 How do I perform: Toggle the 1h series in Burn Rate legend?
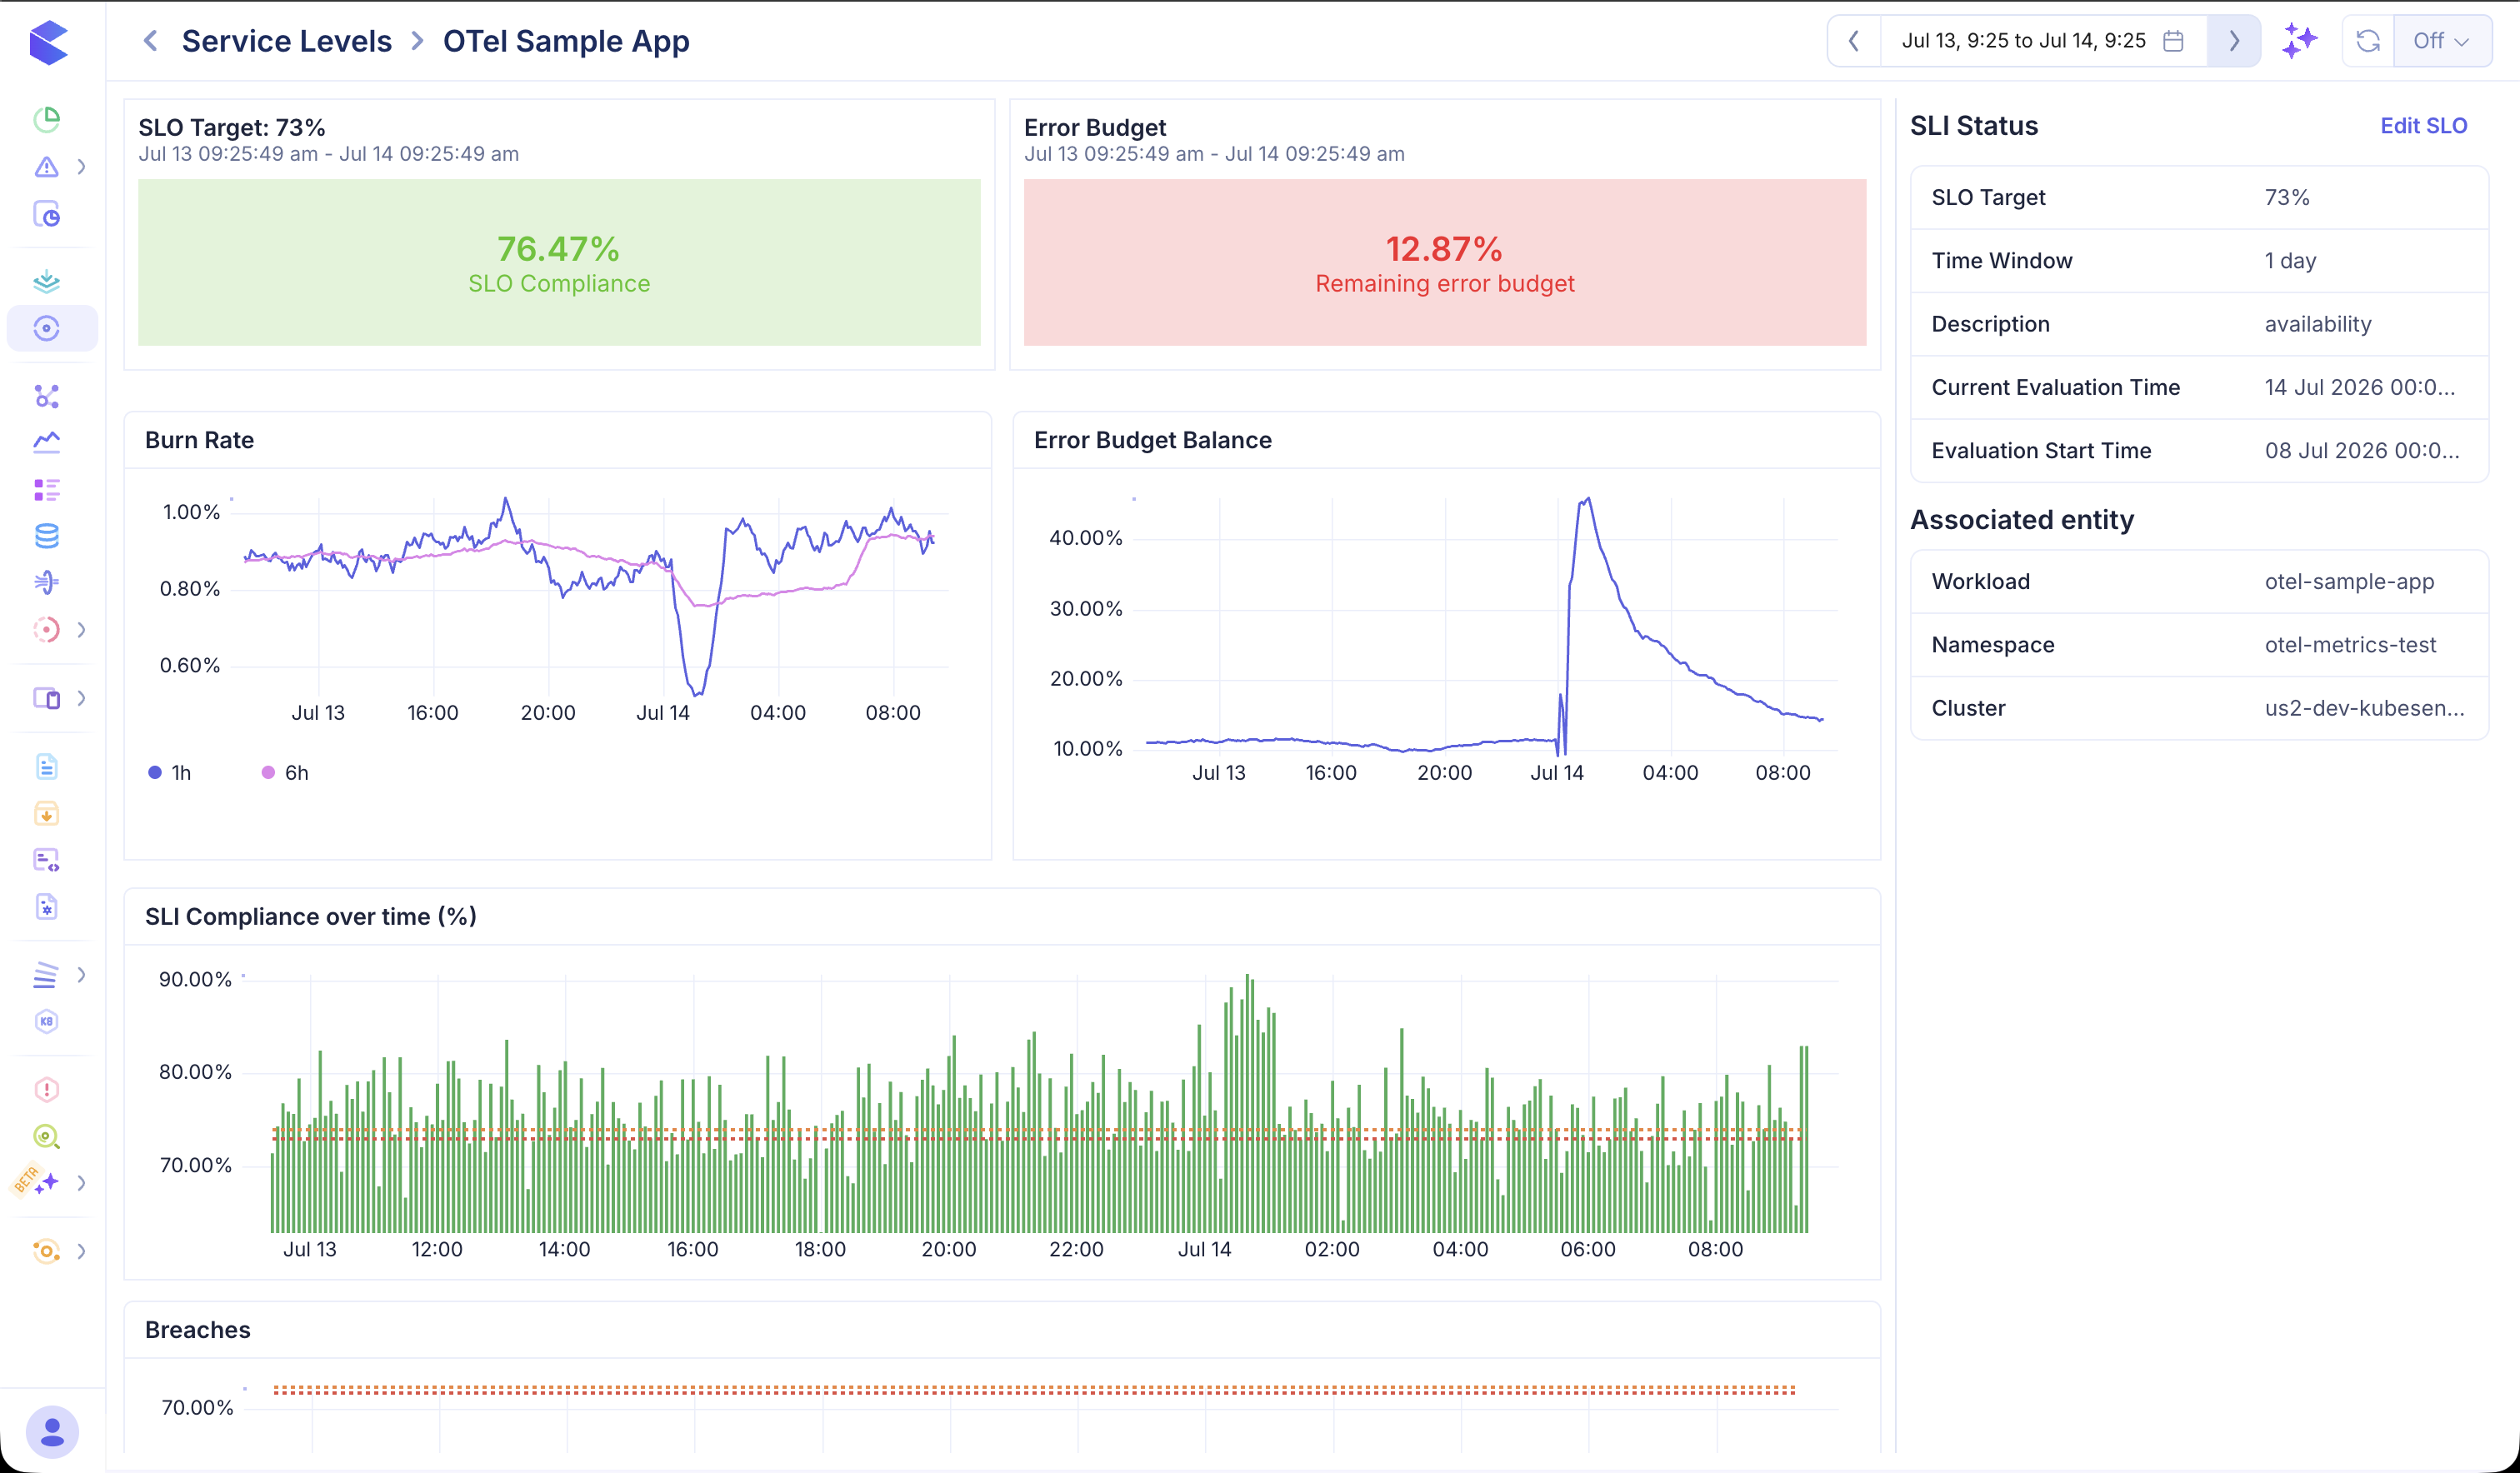click(x=170, y=773)
